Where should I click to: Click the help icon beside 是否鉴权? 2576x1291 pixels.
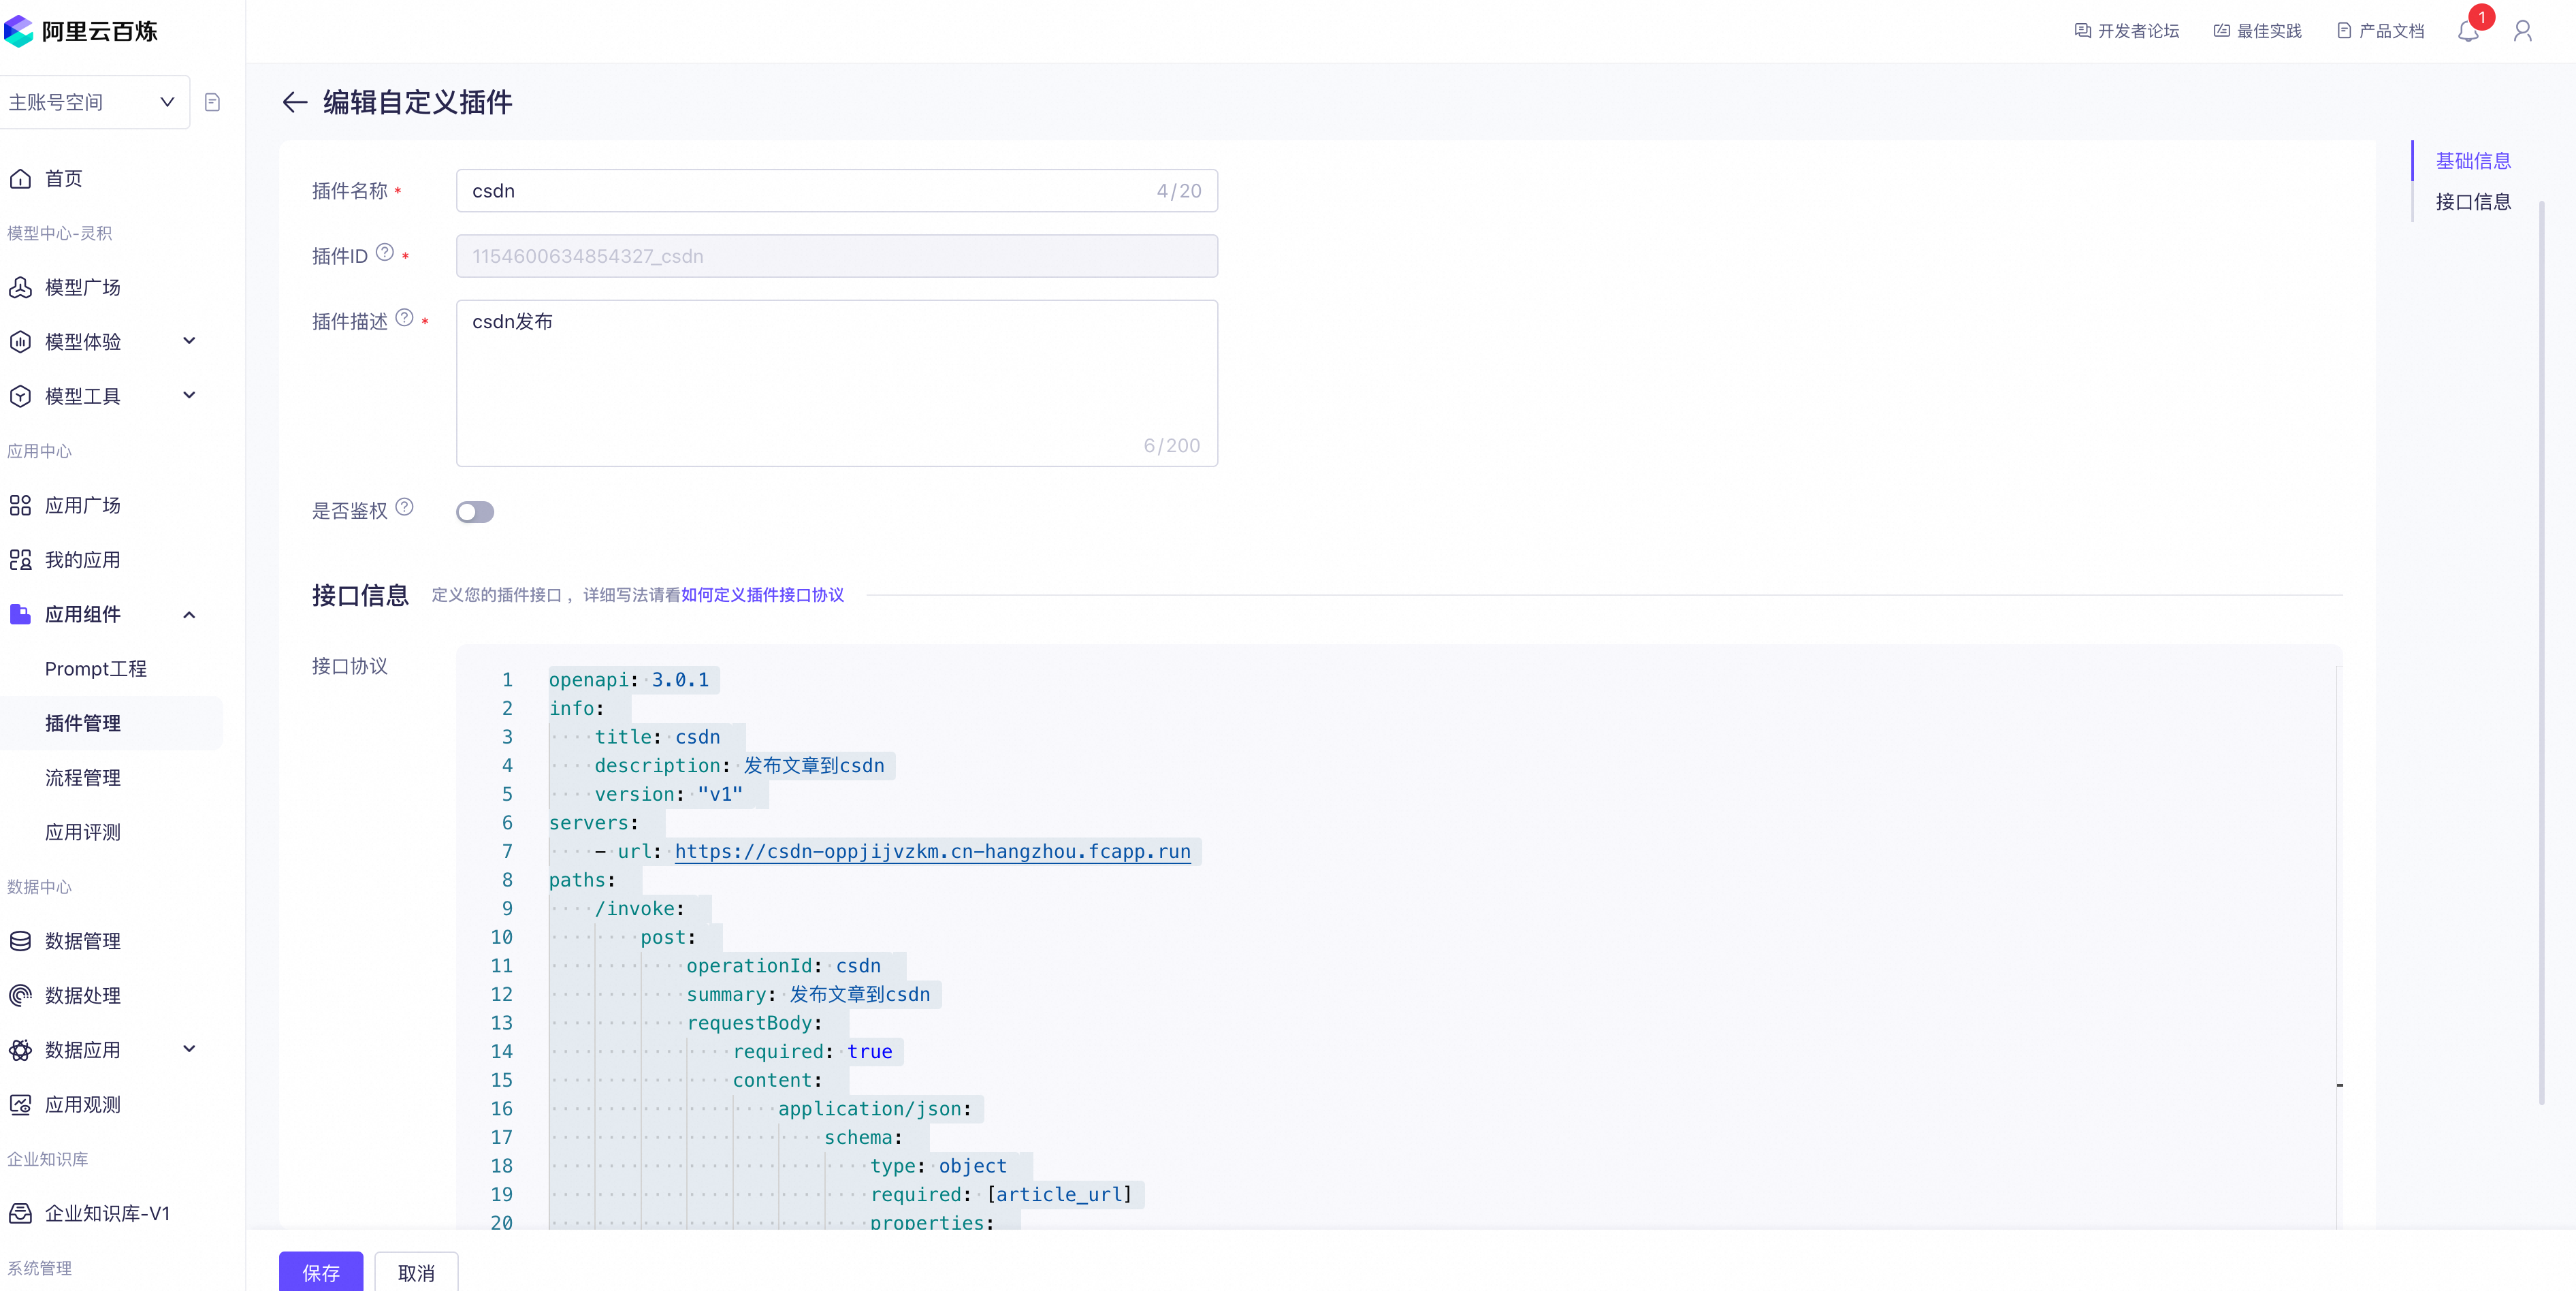pos(404,507)
